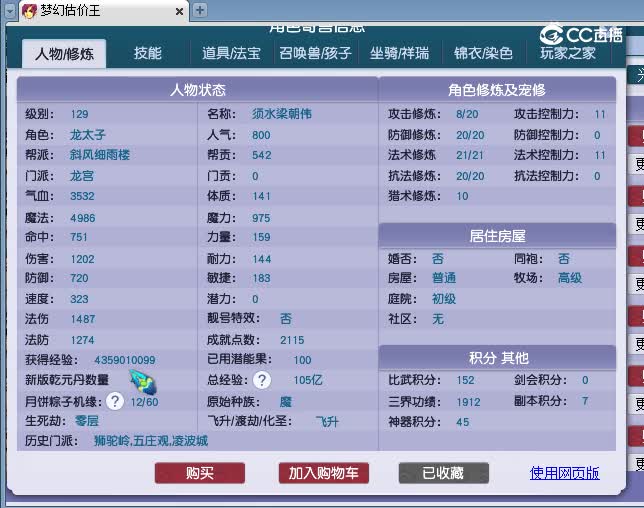Open the 道具/法宝 tab
Viewport: 644px width, 508px height.
(x=231, y=53)
